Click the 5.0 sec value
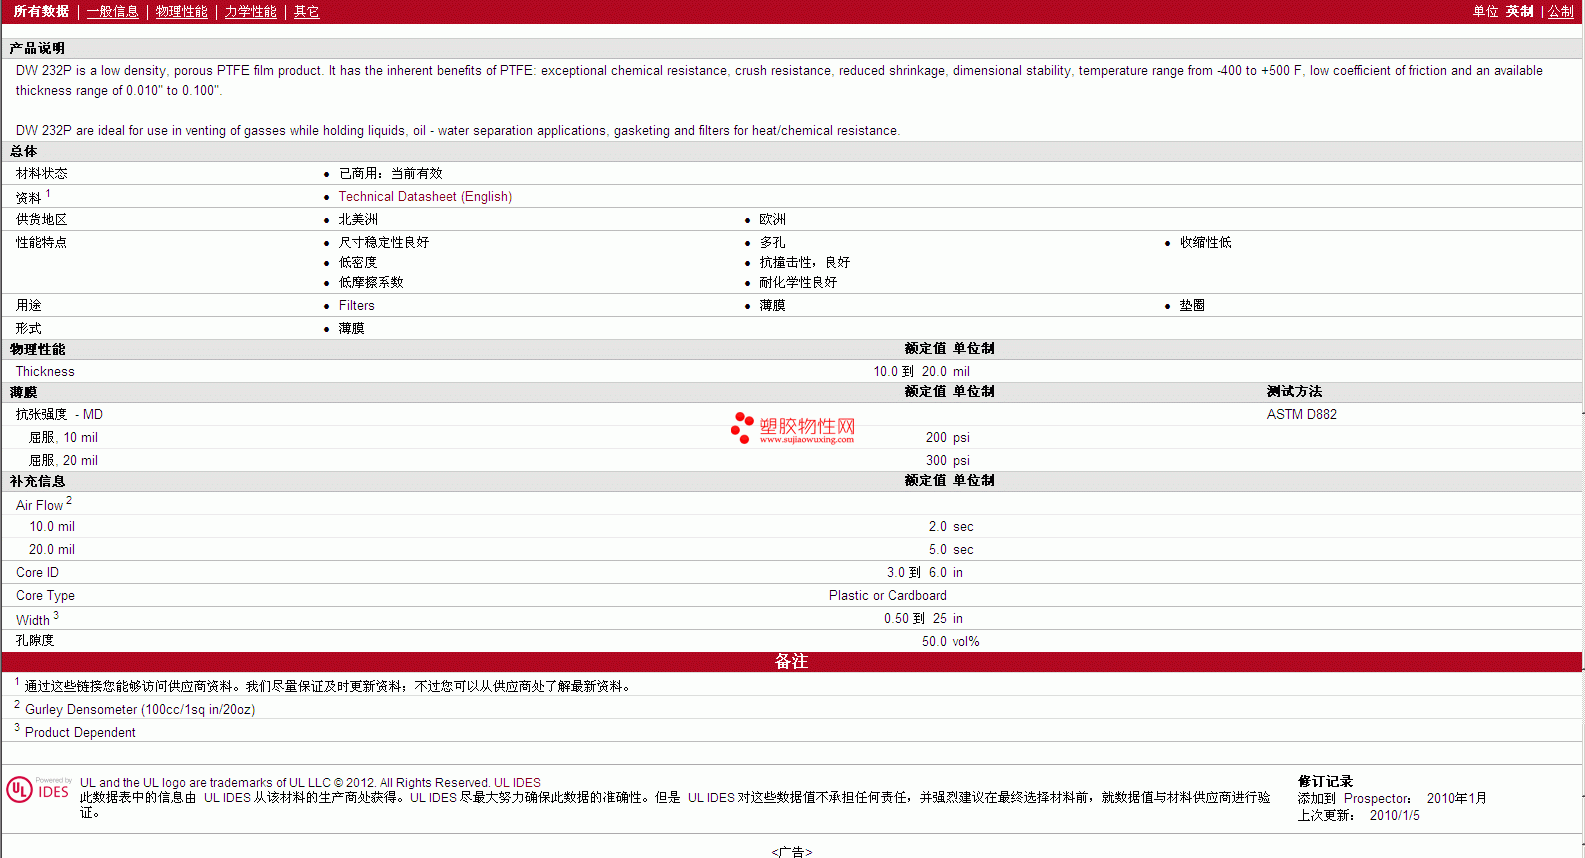 click(950, 550)
